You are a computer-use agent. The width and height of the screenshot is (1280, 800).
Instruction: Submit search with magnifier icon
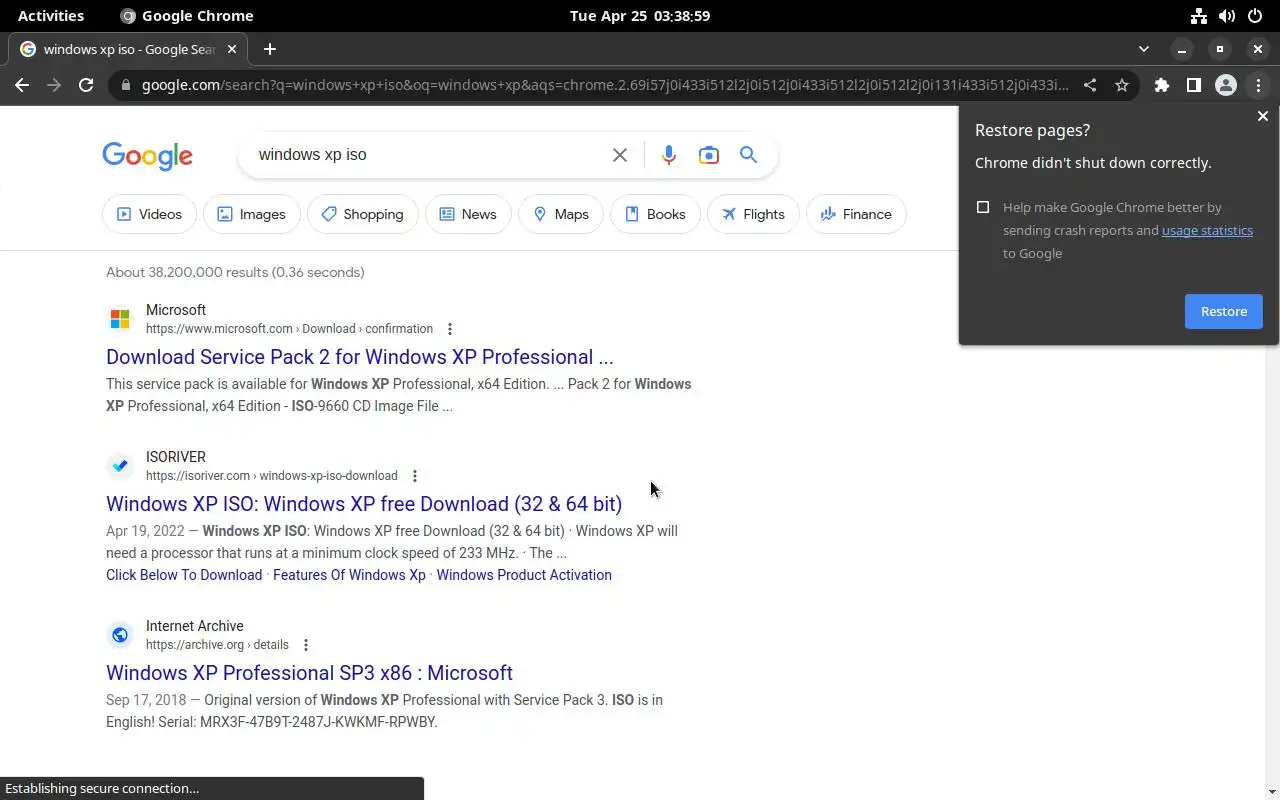[748, 155]
